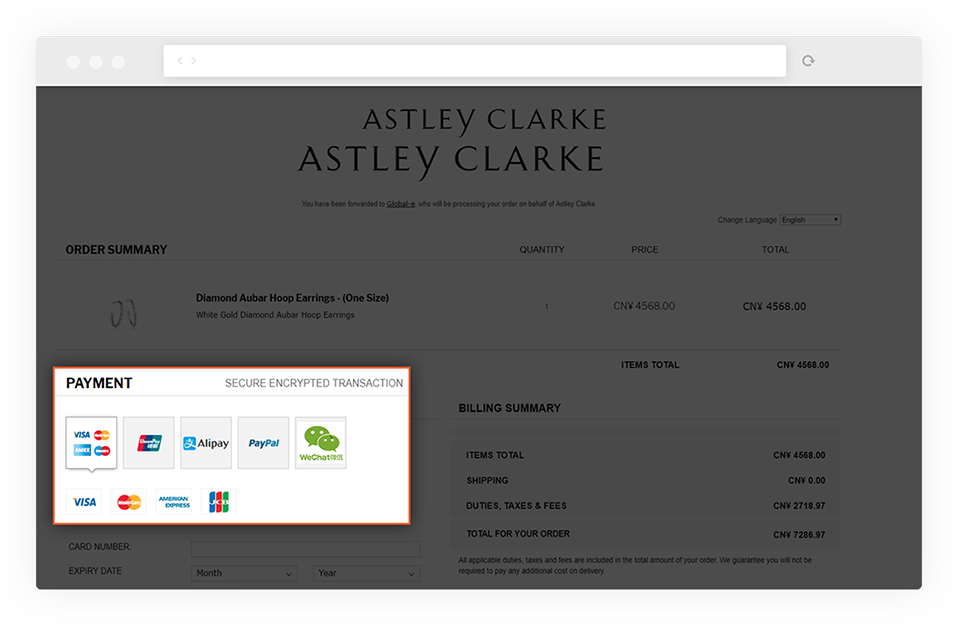This screenshot has width=958, height=626.
Task: Follow the Global-e link
Action: pos(401,204)
